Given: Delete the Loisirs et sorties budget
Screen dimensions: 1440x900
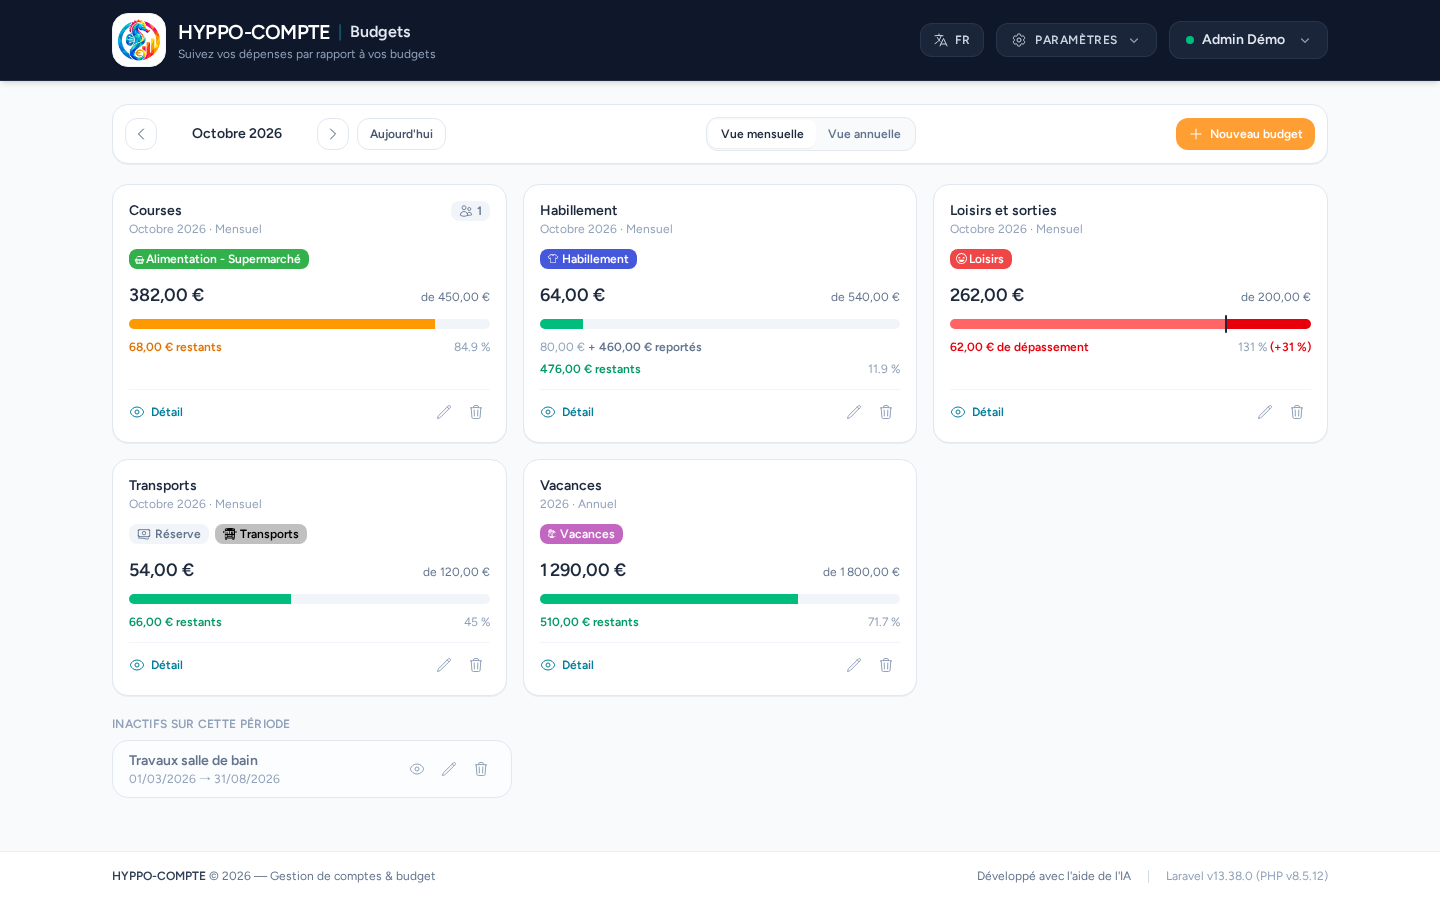Looking at the screenshot, I should pyautogui.click(x=1297, y=412).
